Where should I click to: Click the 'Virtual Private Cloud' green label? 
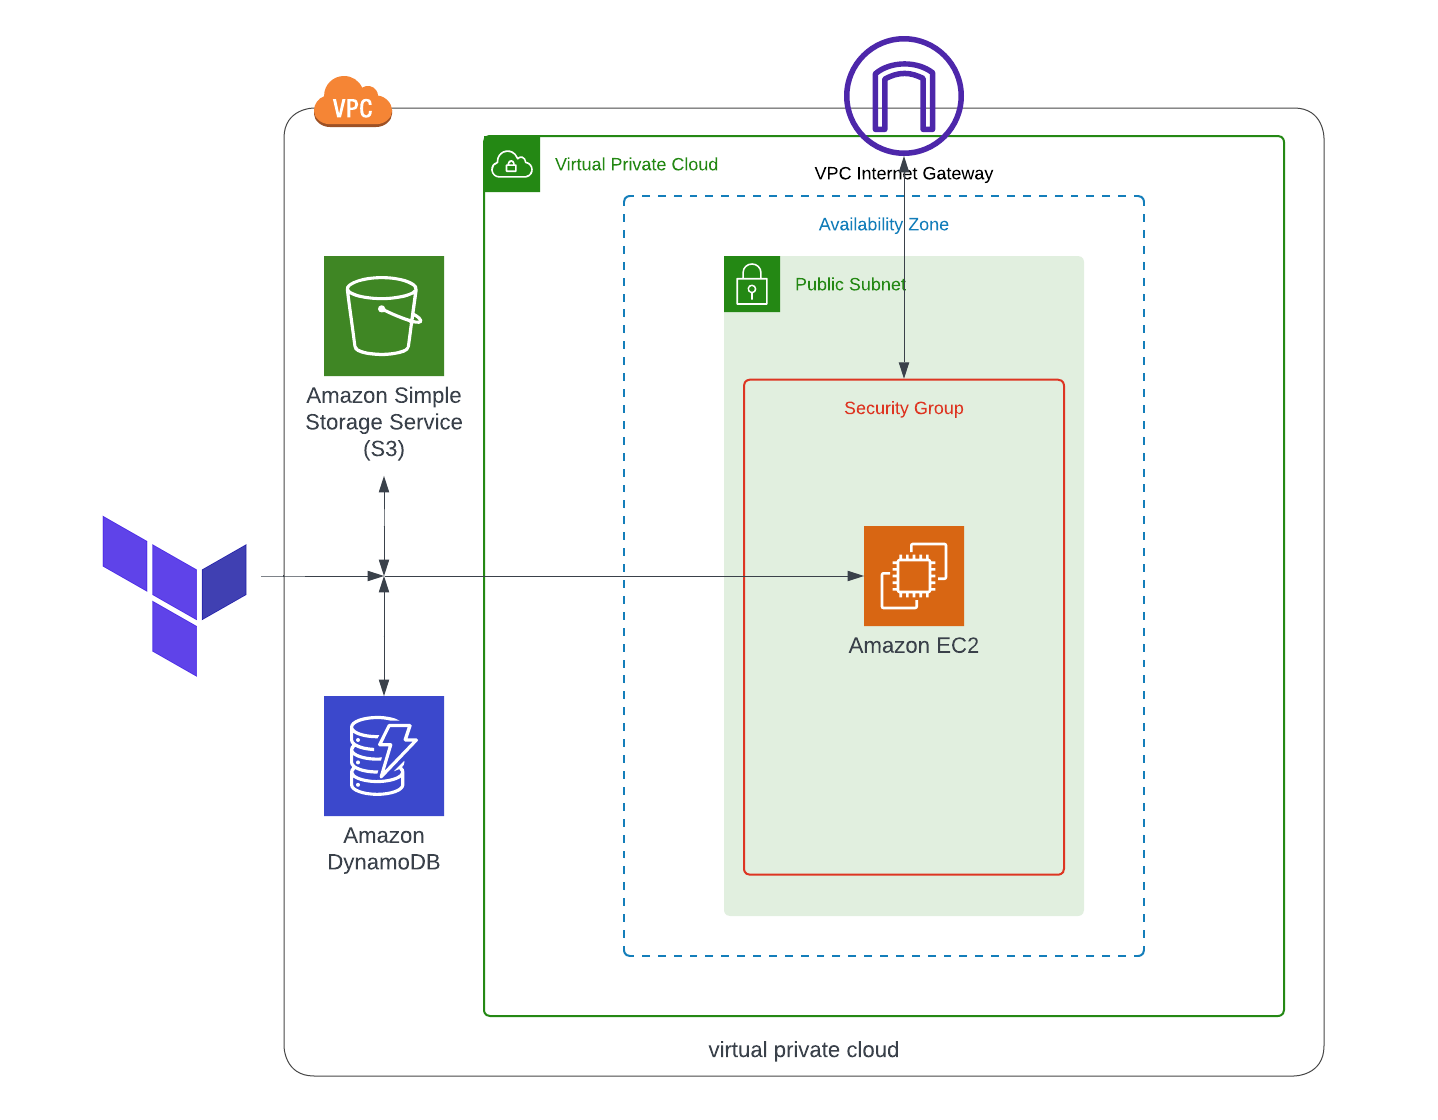636,164
